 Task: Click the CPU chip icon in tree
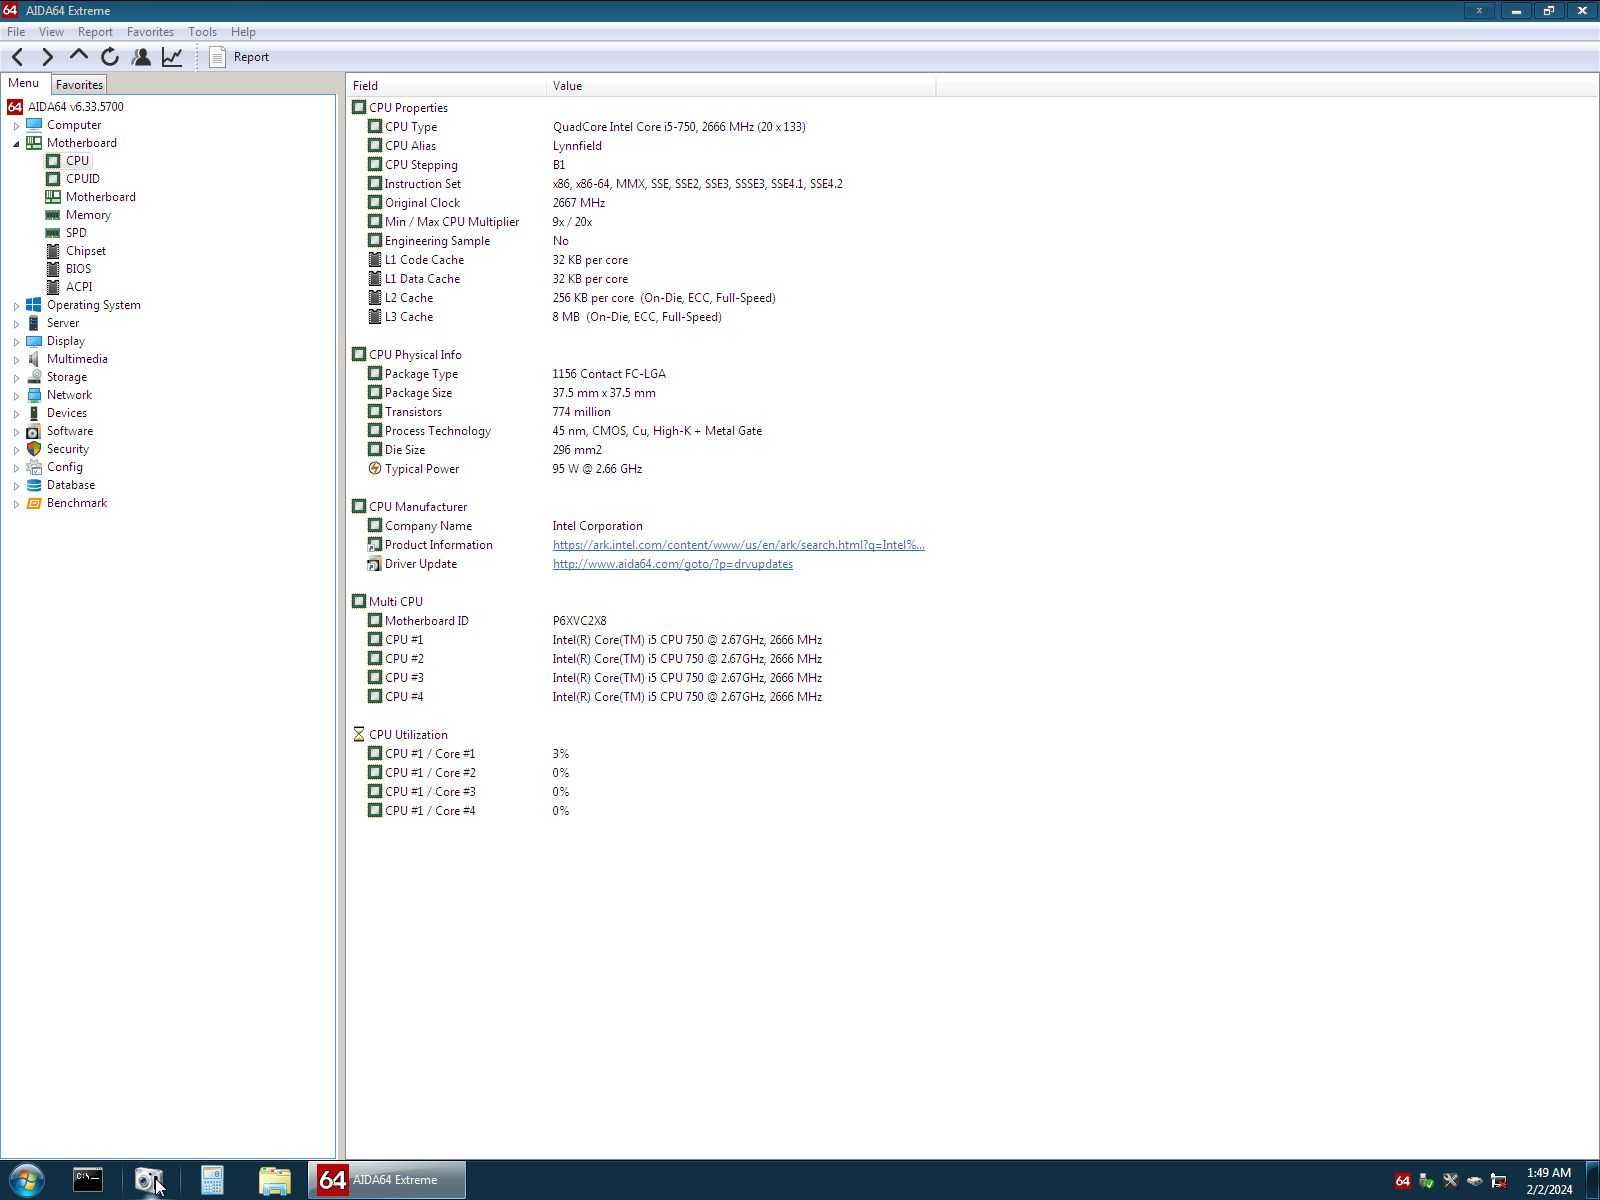tap(53, 161)
